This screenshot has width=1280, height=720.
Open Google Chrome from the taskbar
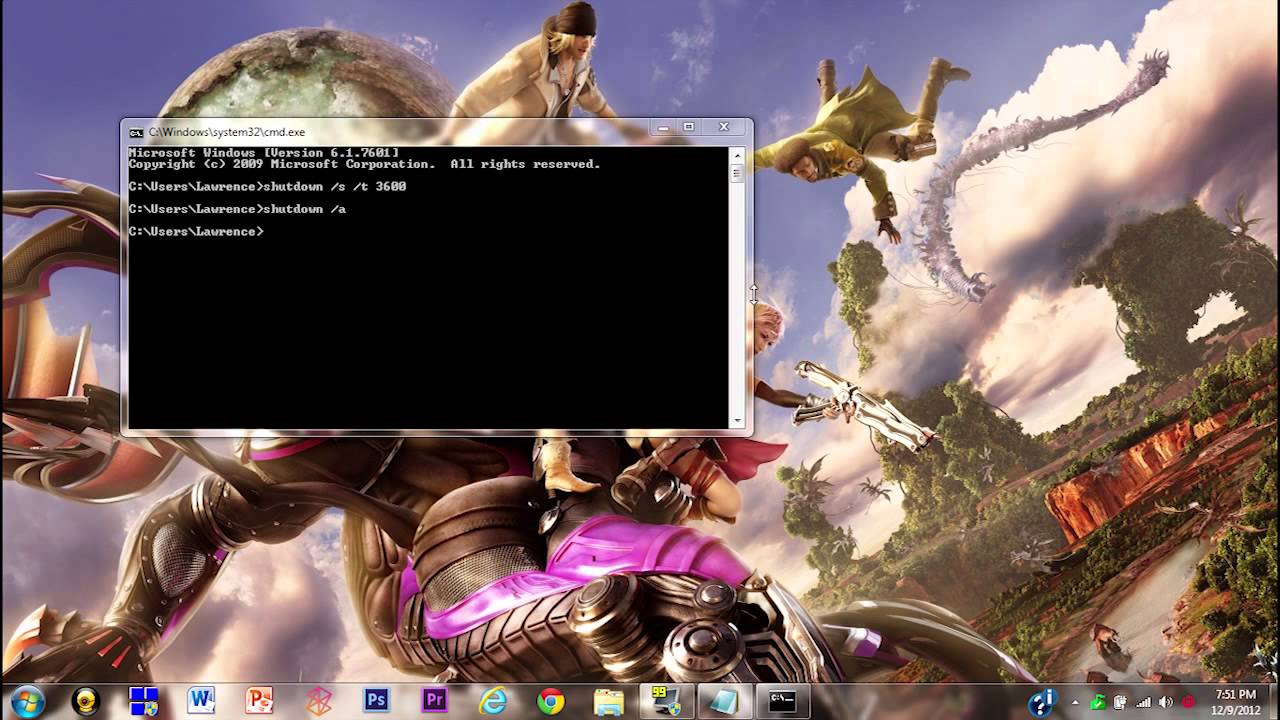click(550, 701)
